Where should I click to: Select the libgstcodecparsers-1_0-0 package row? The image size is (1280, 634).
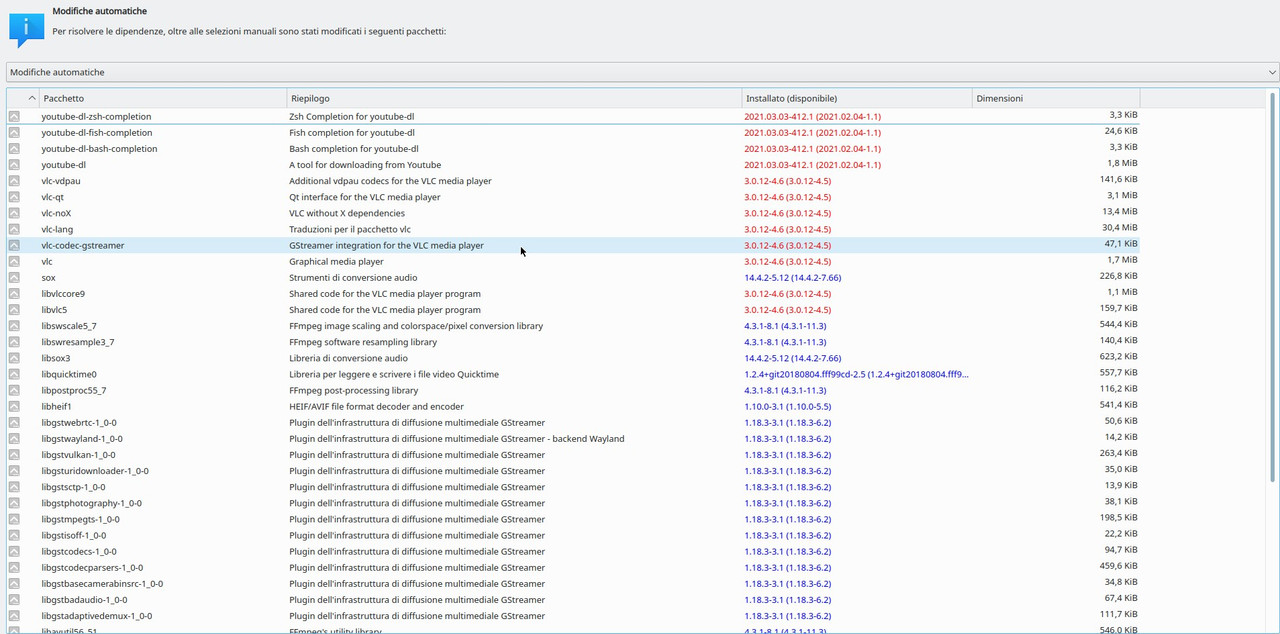click(572, 567)
